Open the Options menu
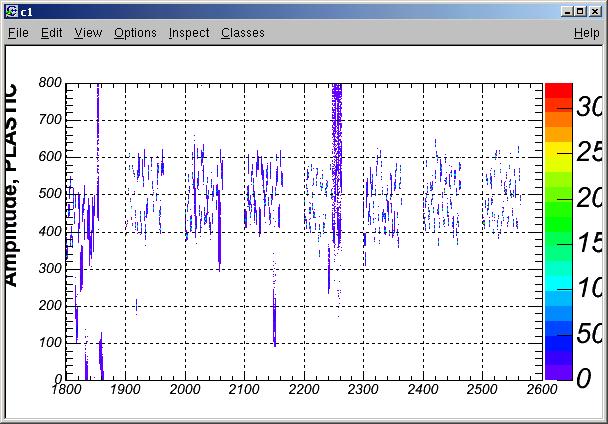The height and width of the screenshot is (424, 608). 135,33
